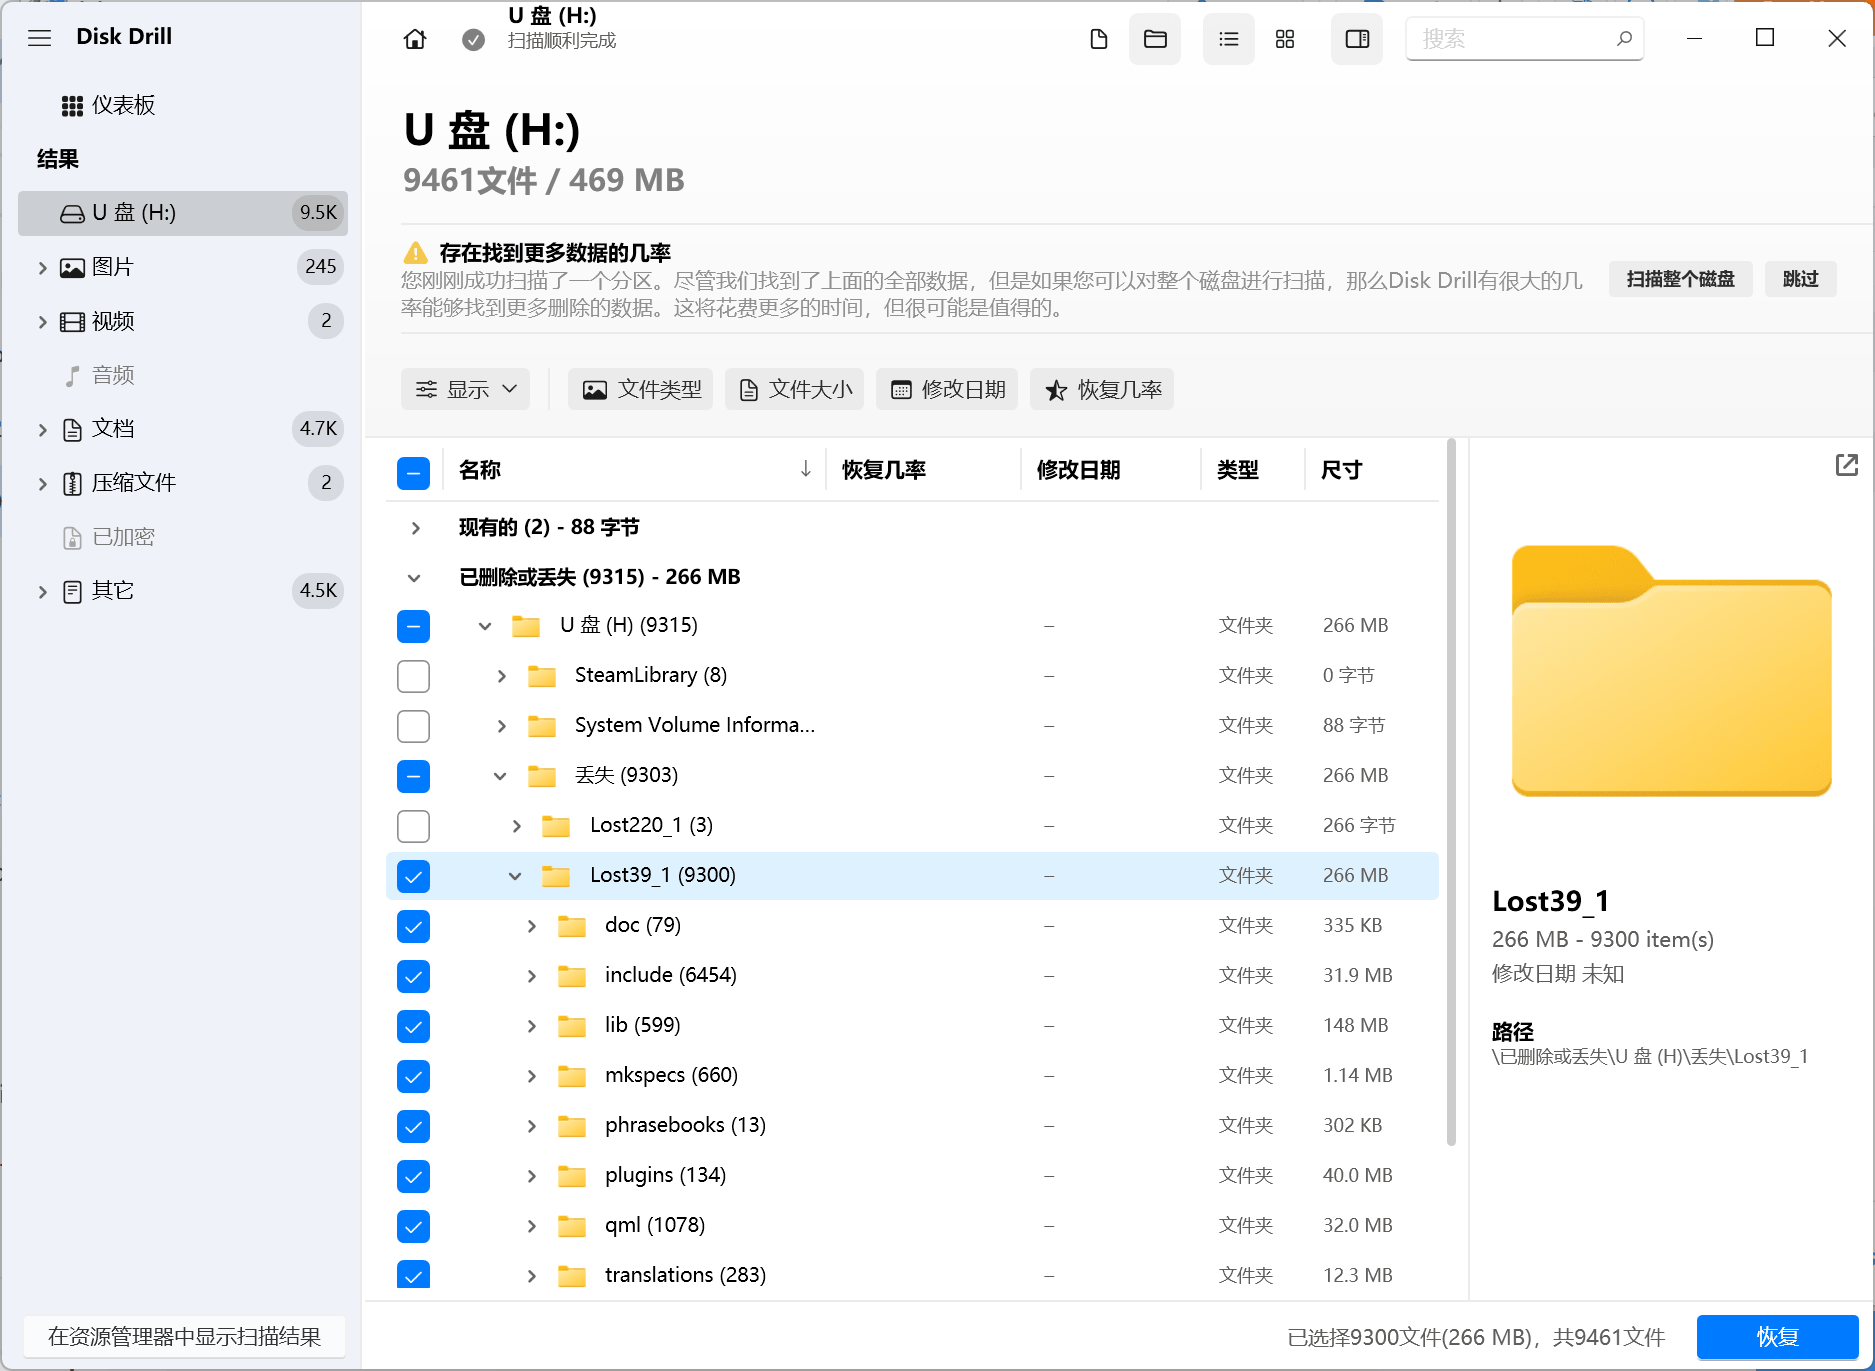1875x1371 pixels.
Task: Collapse 丢失 (9303) folder
Action: (x=500, y=776)
